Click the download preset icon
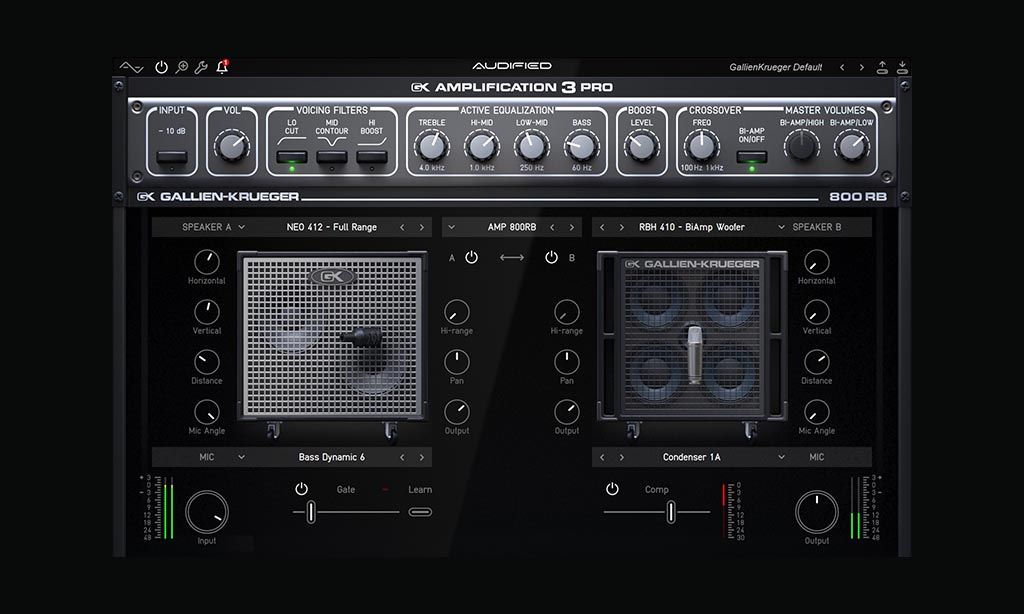 pos(902,67)
